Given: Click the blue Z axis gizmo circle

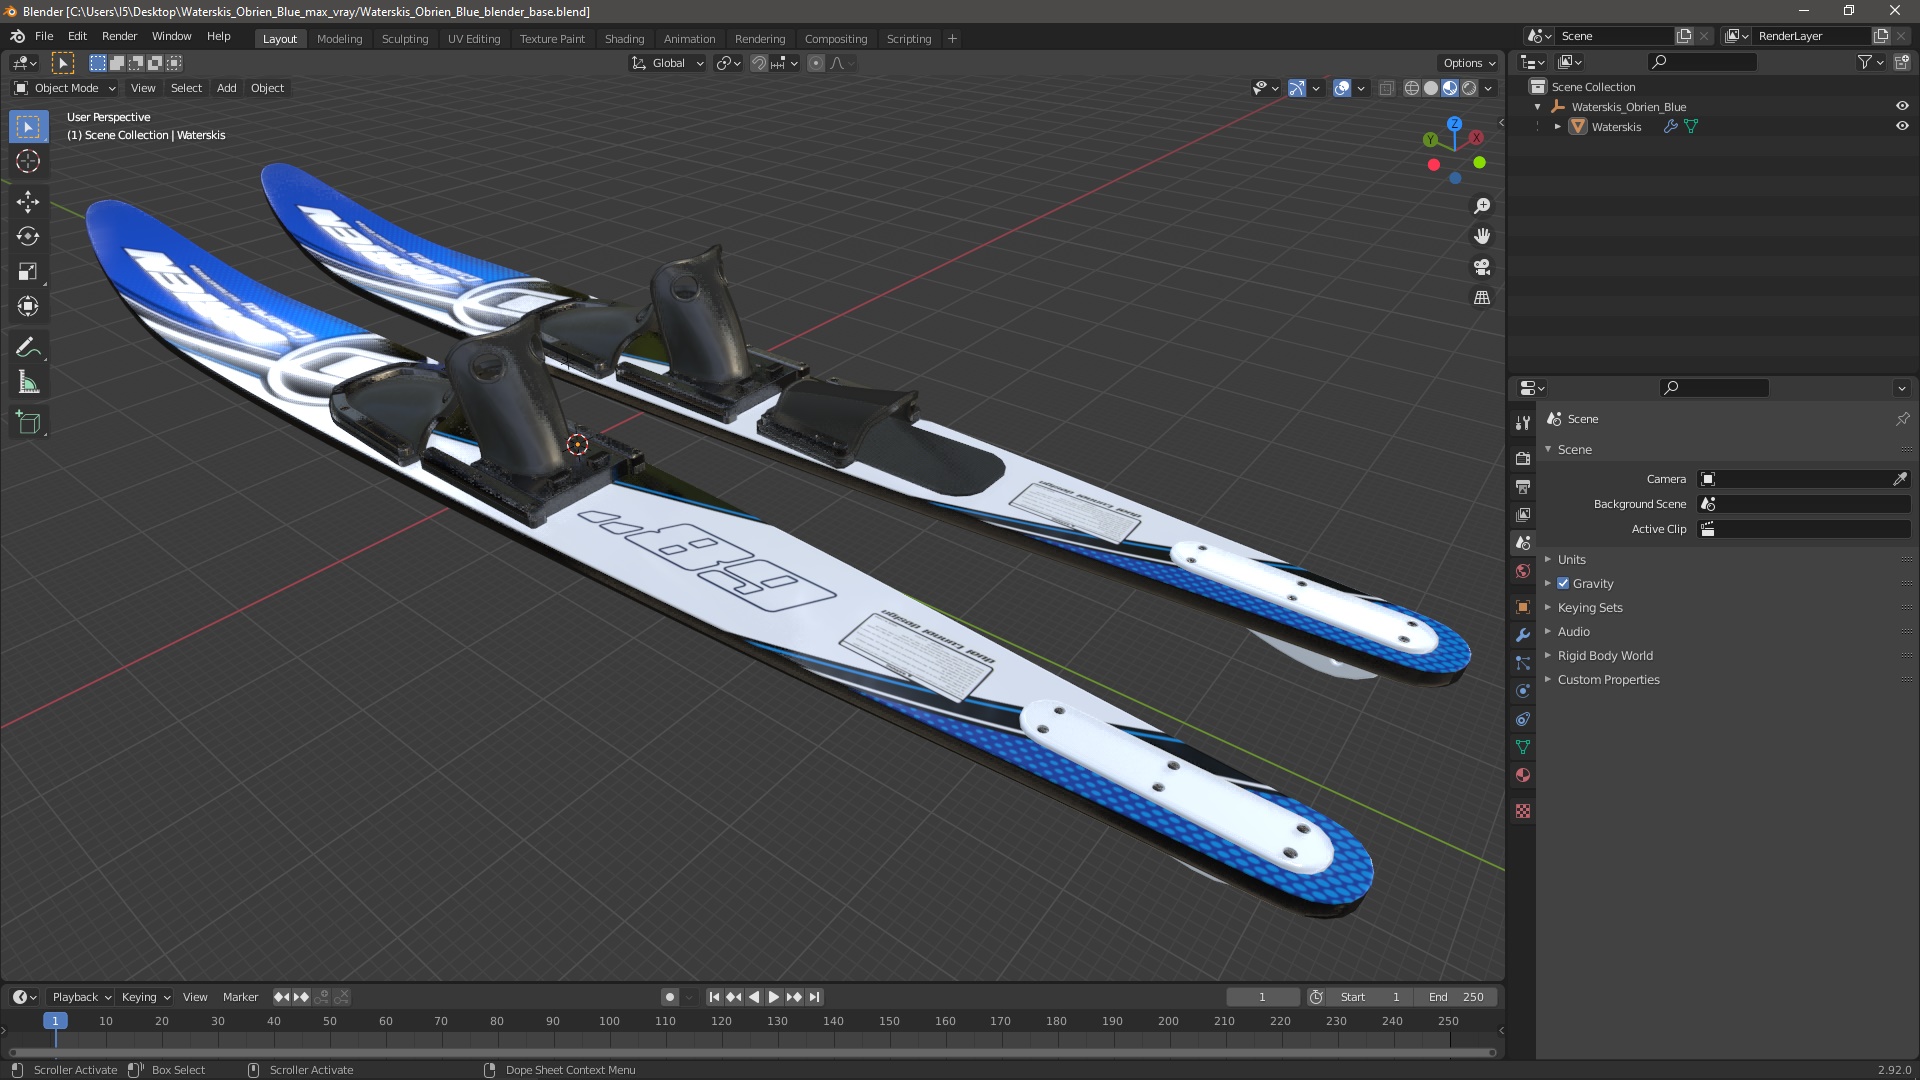Looking at the screenshot, I should point(1454,124).
